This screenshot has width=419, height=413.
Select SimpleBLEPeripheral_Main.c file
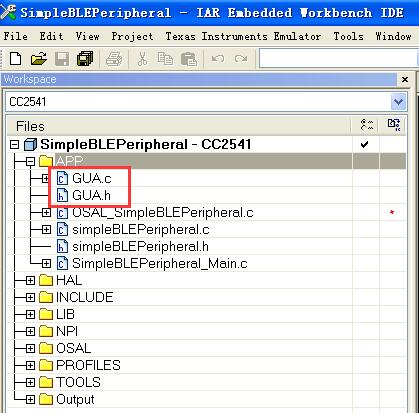point(160,263)
